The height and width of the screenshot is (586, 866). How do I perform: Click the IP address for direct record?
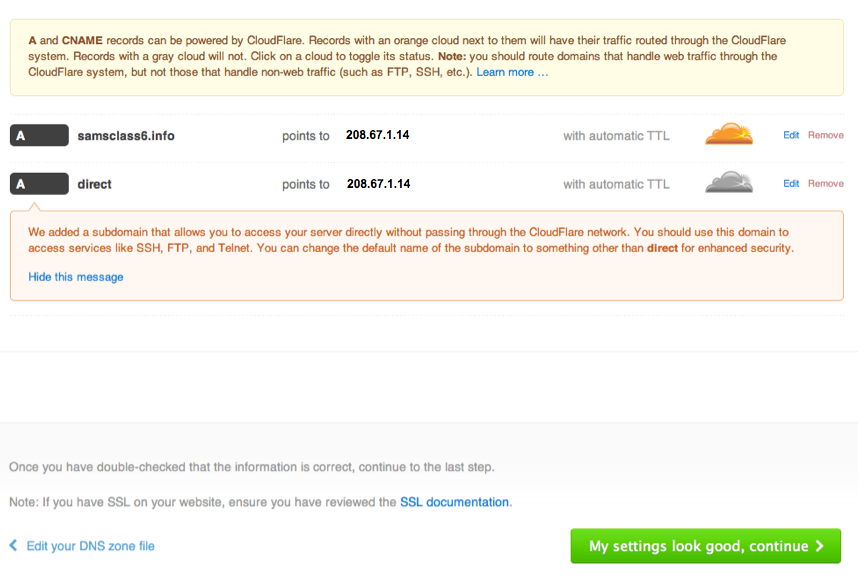pos(378,184)
